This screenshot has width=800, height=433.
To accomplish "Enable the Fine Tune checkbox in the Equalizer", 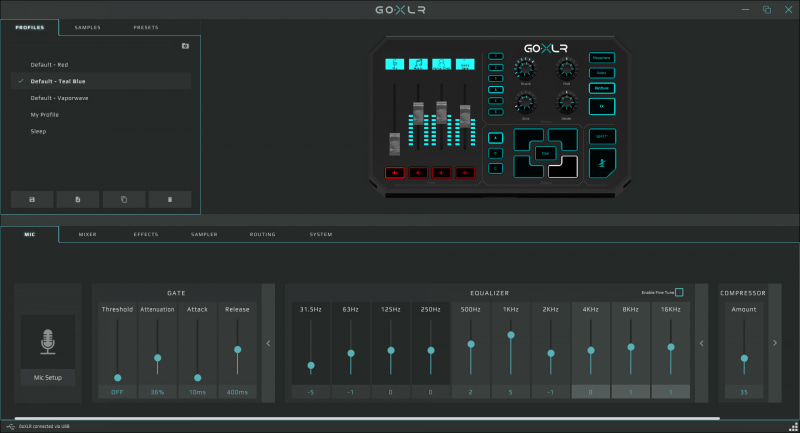I will [679, 292].
